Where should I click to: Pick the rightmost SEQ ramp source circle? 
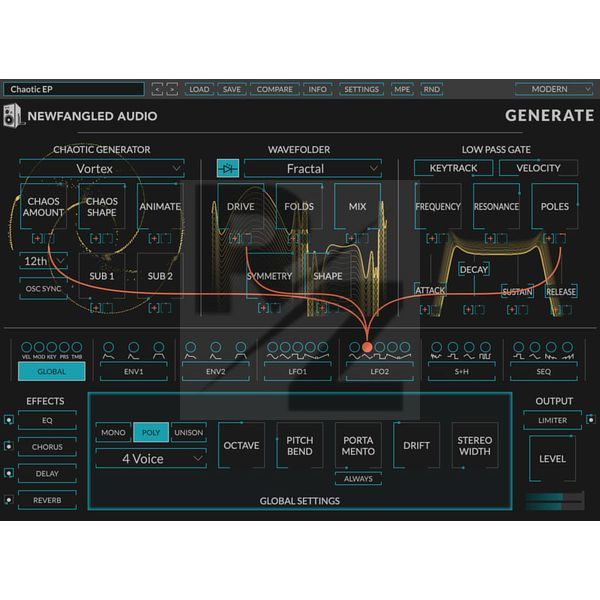[x=567, y=347]
